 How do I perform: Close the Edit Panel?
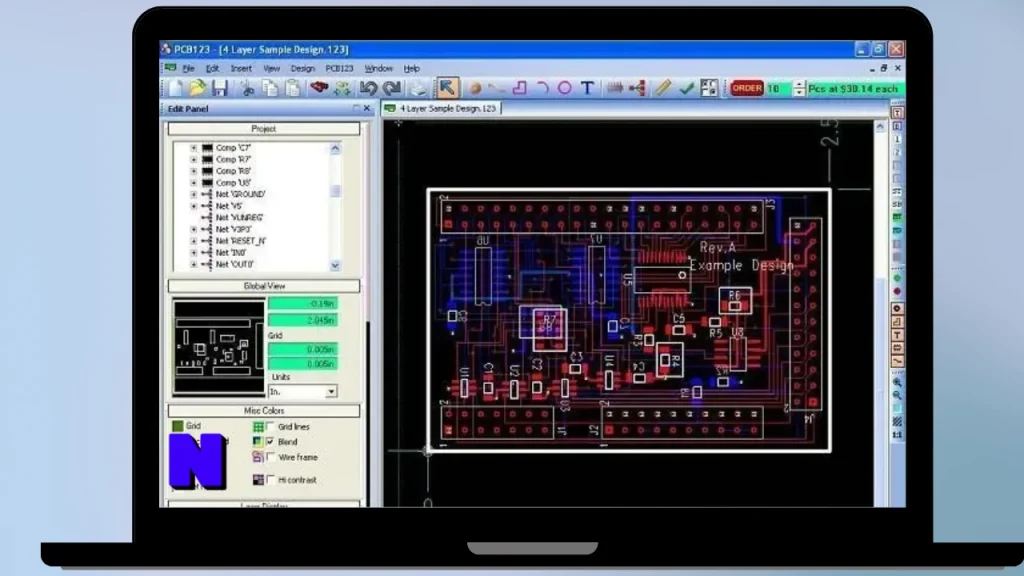[x=367, y=108]
